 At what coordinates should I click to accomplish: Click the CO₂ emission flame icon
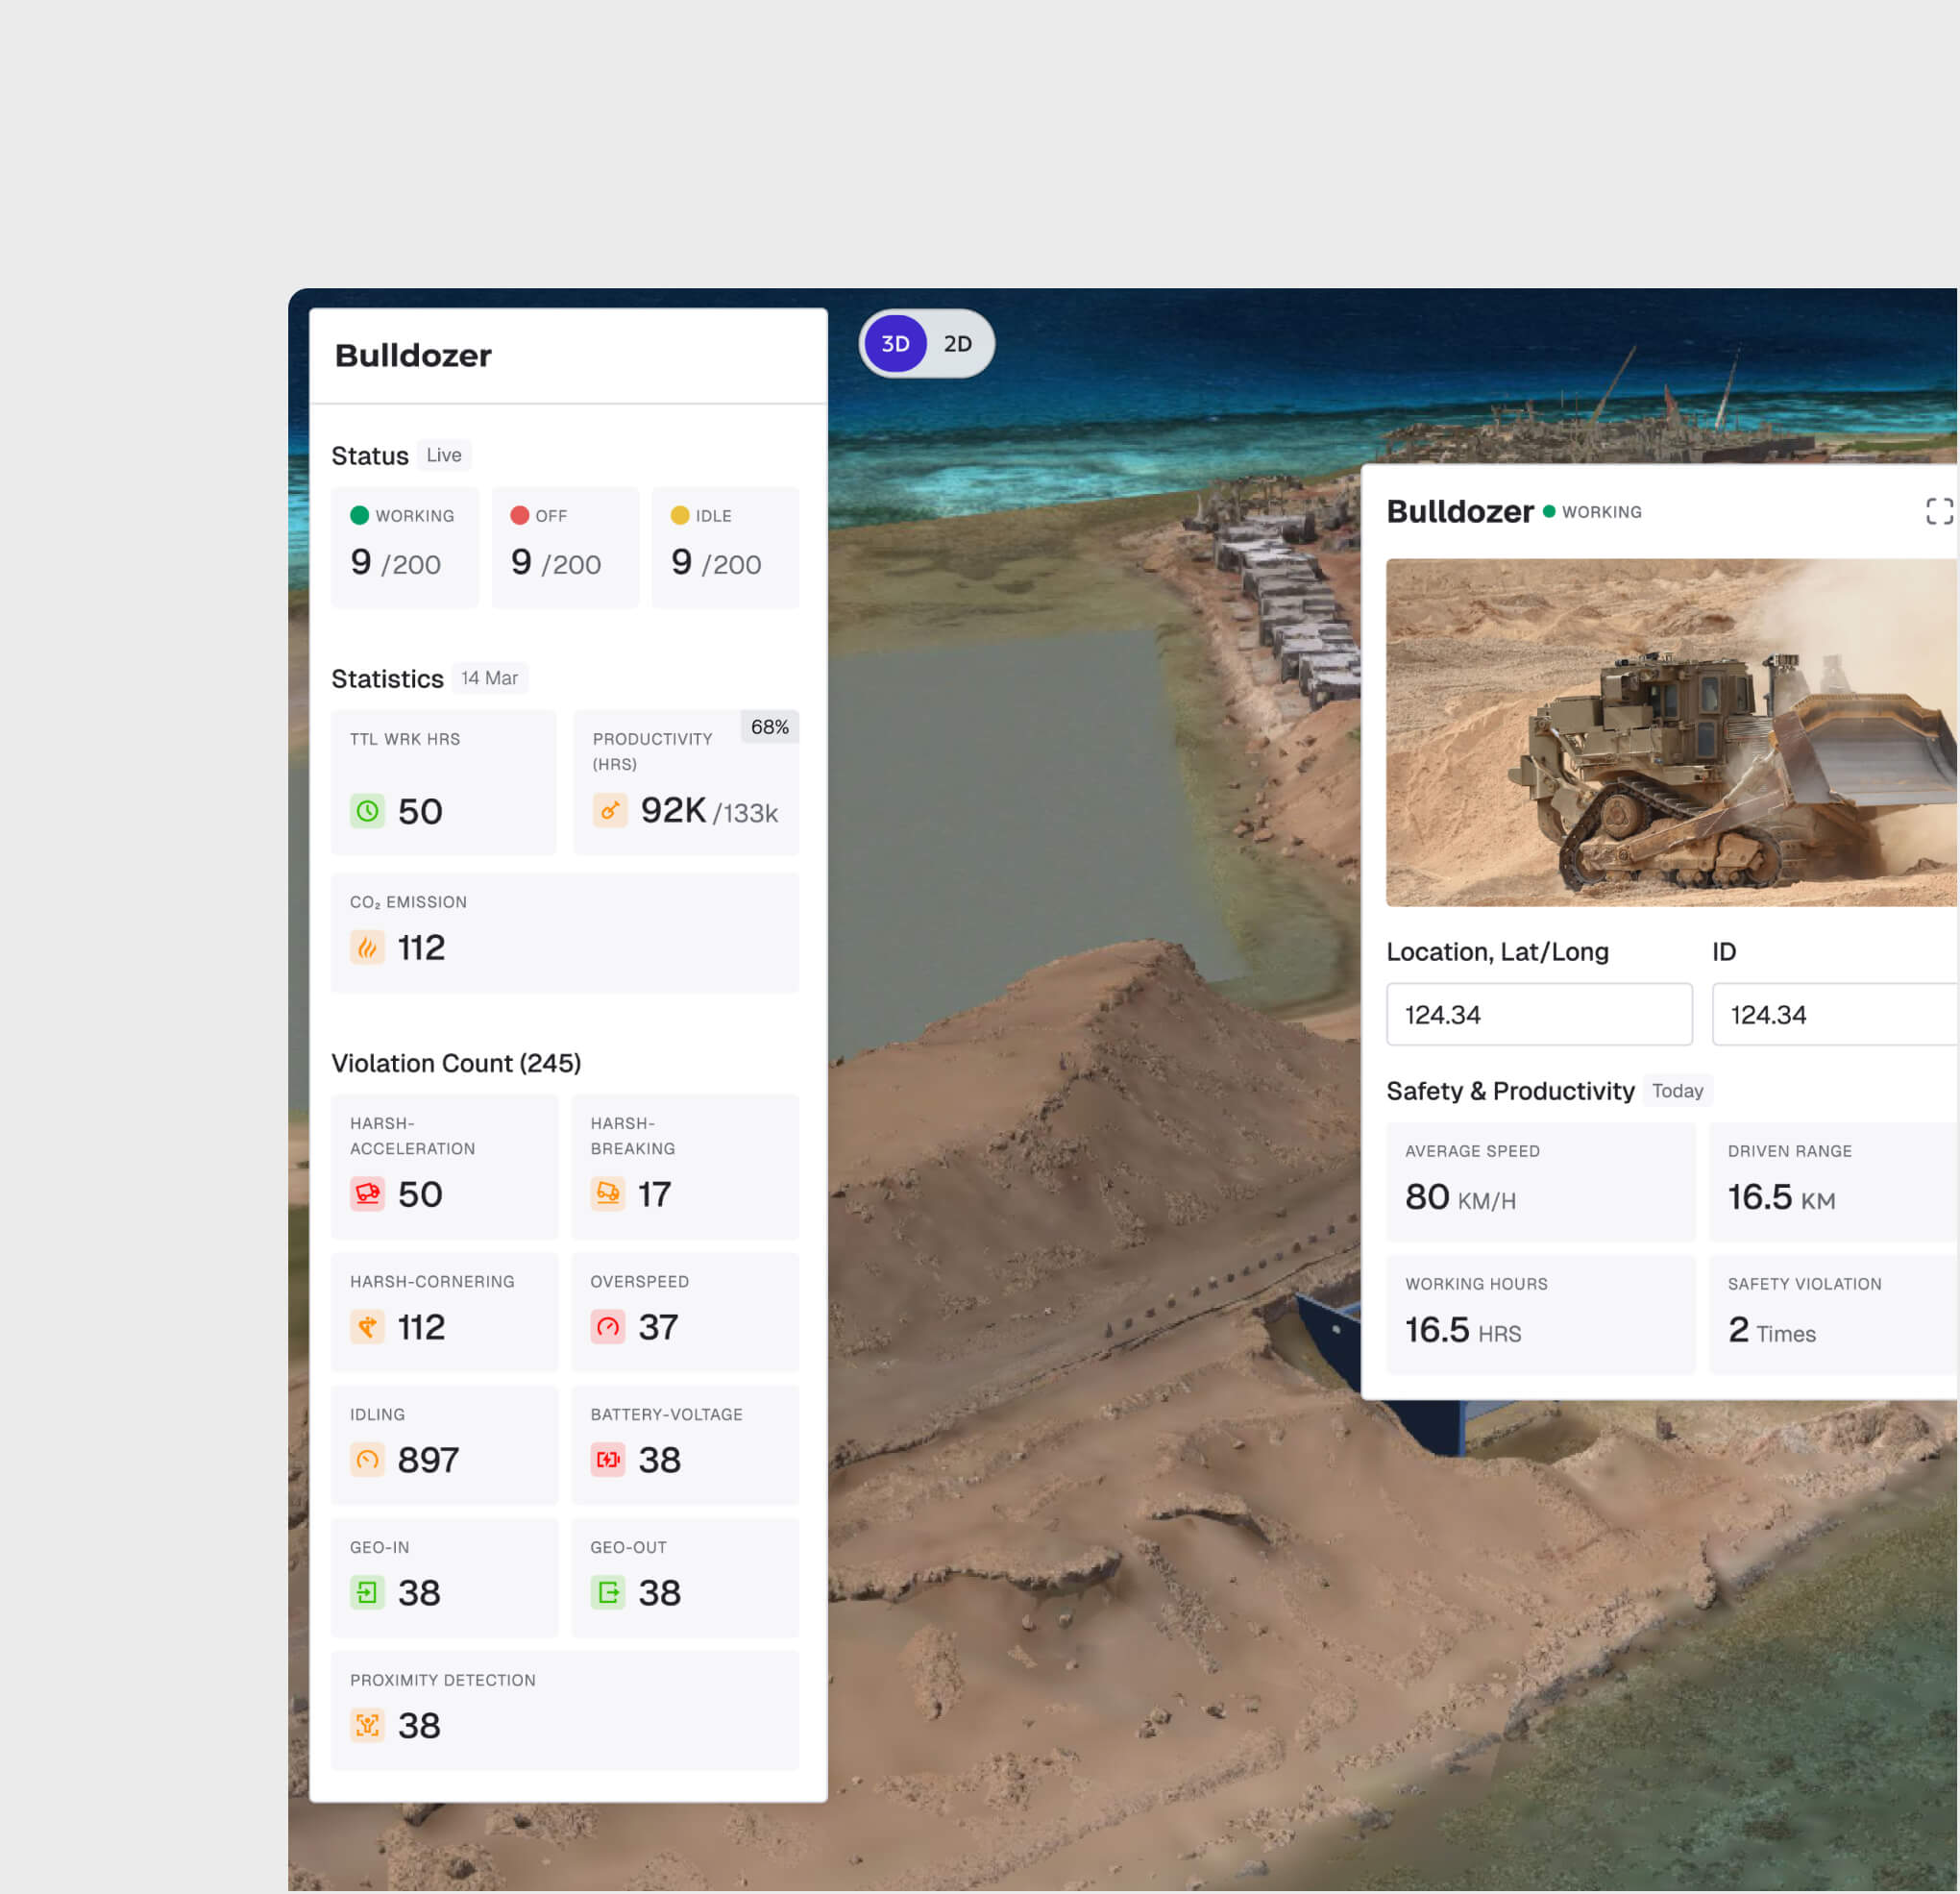point(368,947)
